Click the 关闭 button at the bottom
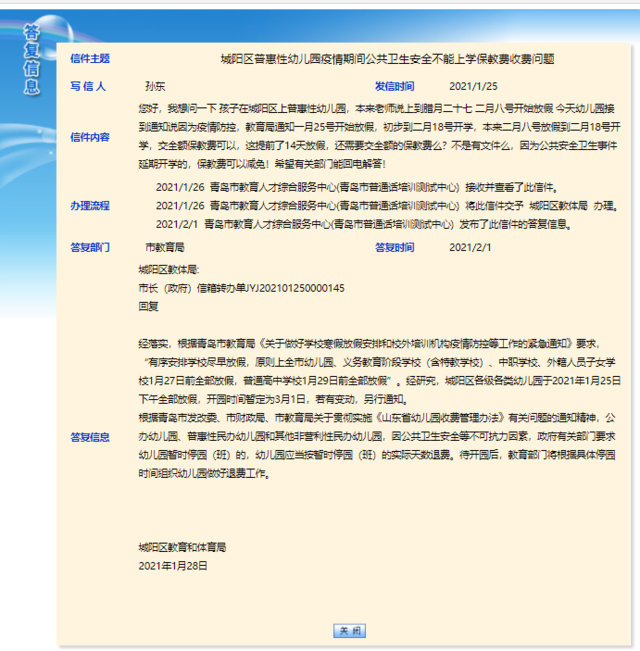This screenshot has height=651, width=640. tap(349, 631)
